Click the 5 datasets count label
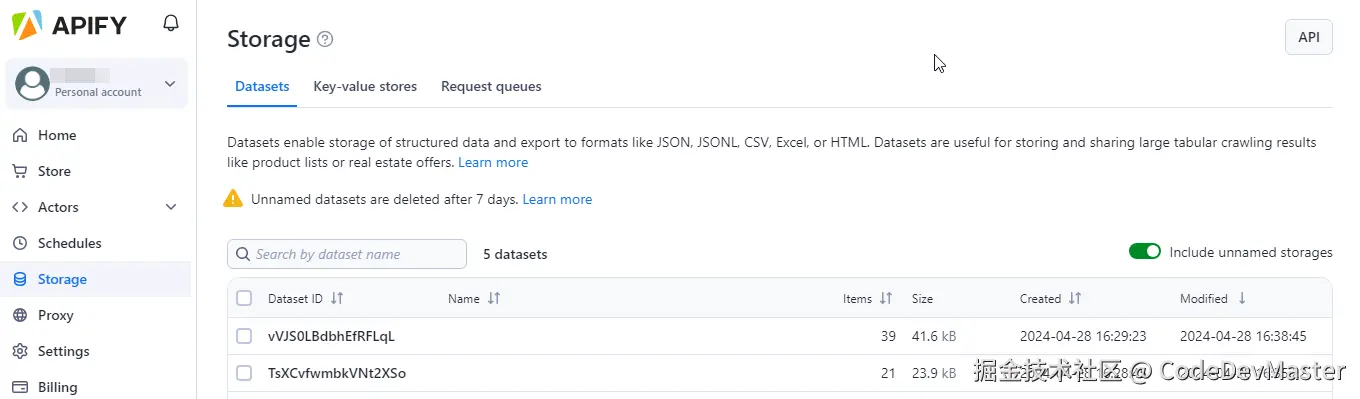Viewport: 1360px width, 399px height. coord(515,254)
